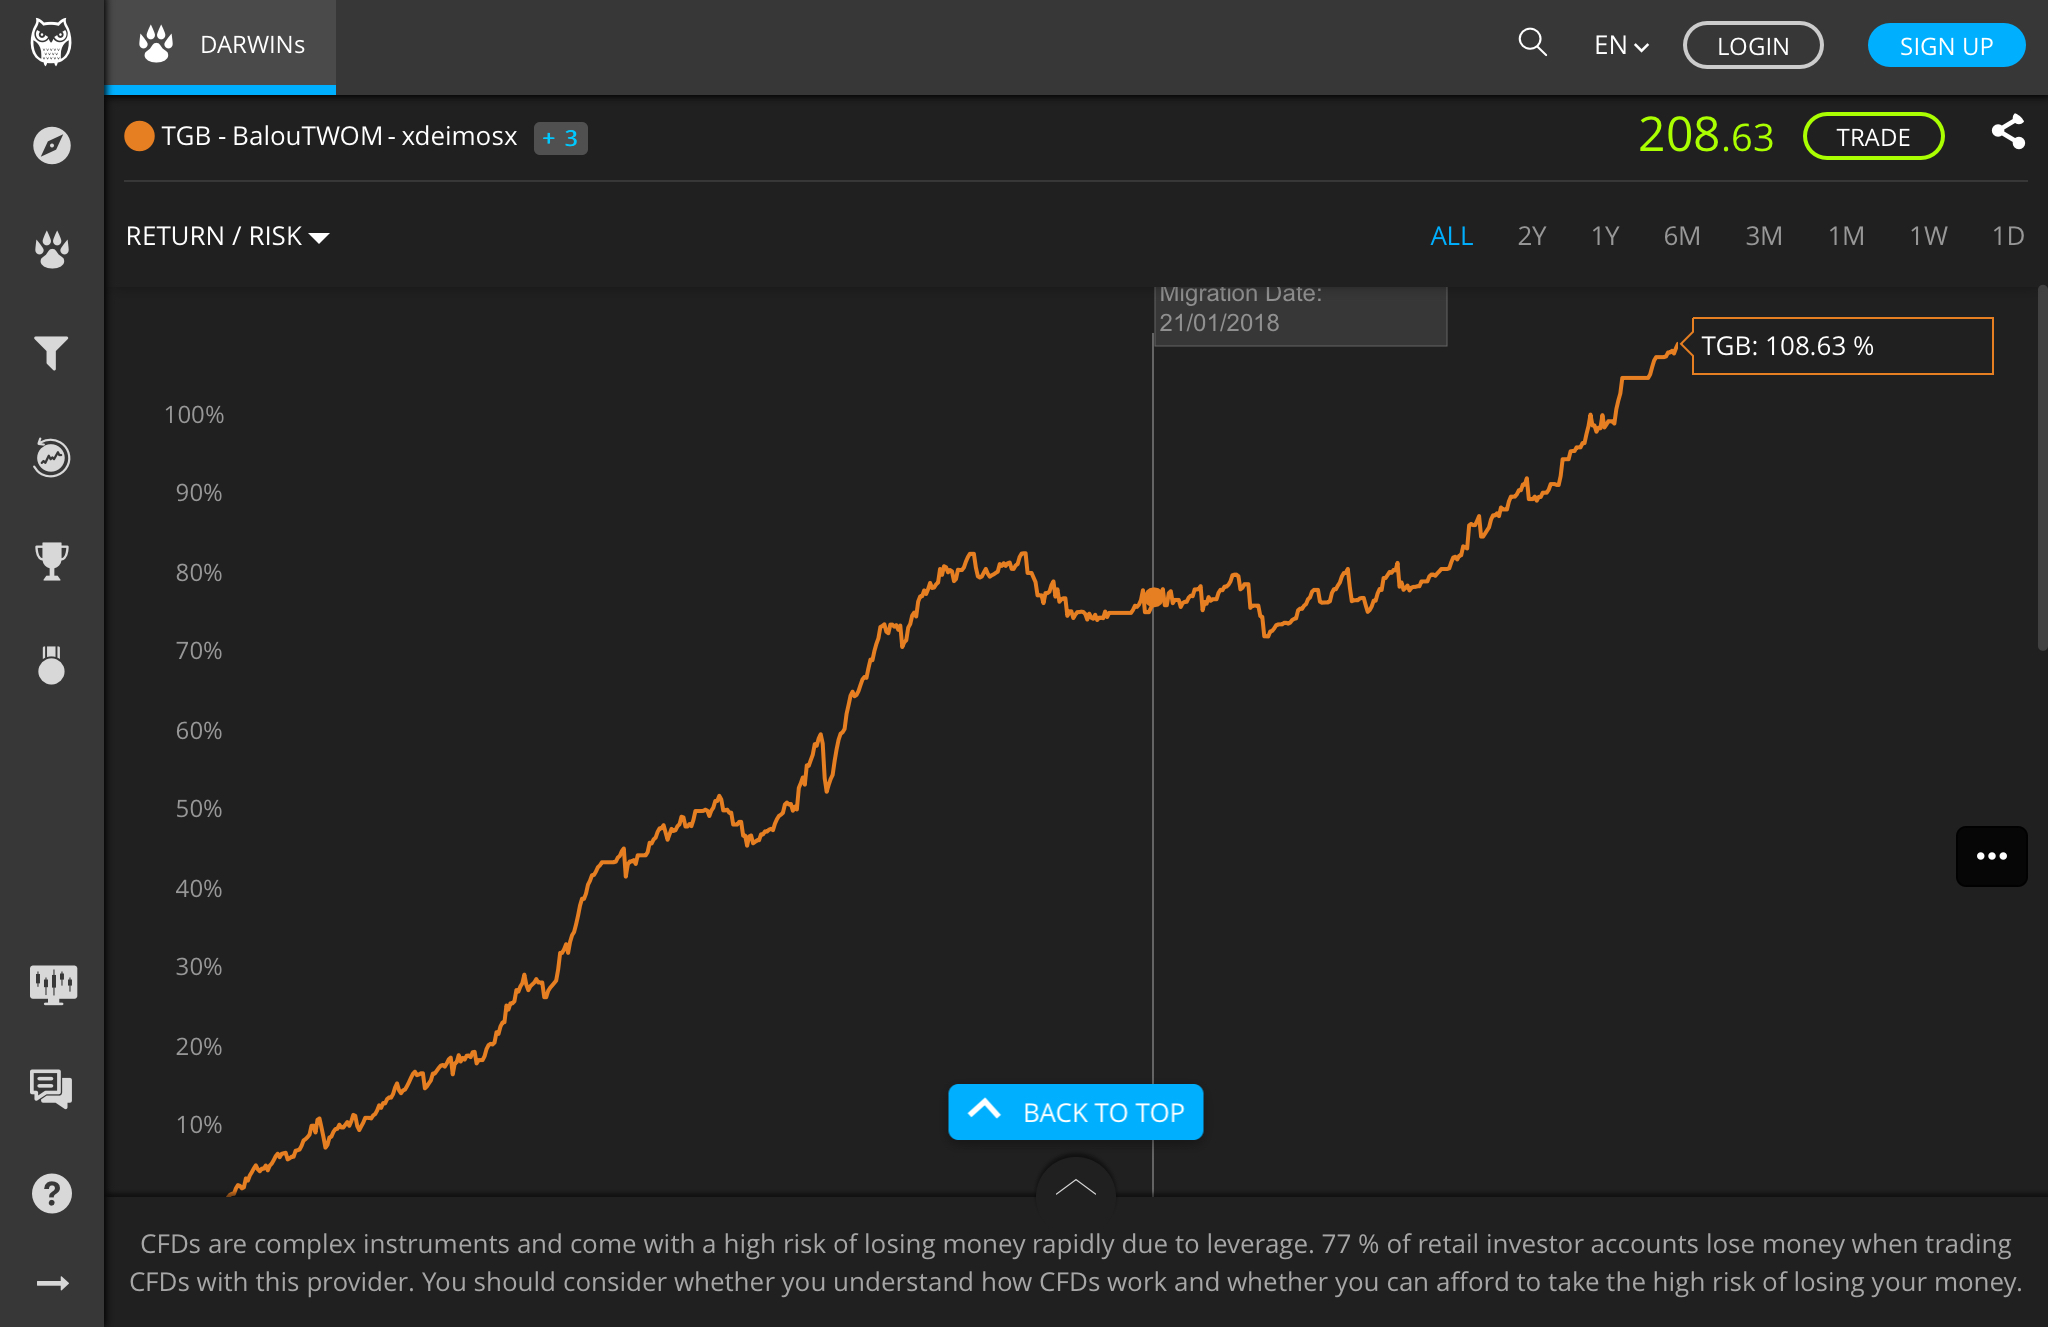This screenshot has width=2048, height=1327.
Task: Select the DARWINs tab
Action: [221, 45]
